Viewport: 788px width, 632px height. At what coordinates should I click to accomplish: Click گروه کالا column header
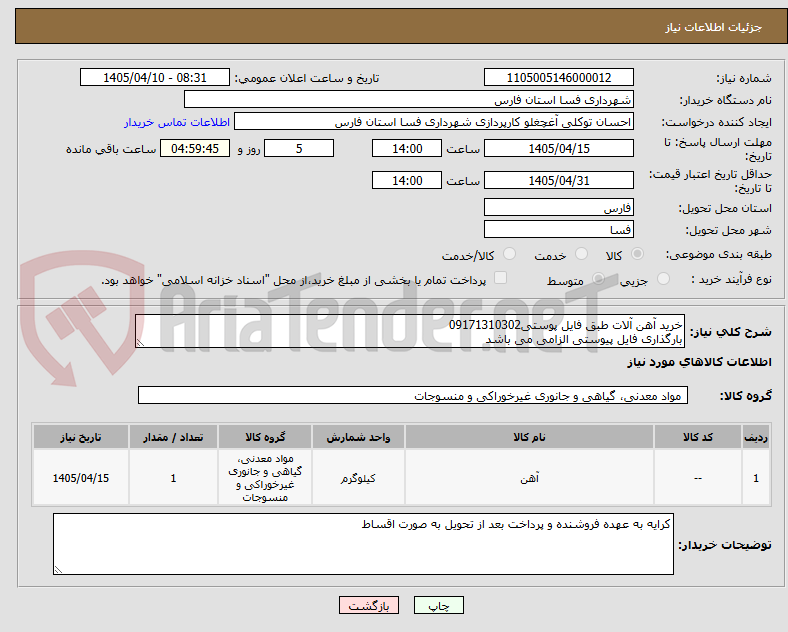tap(265, 437)
